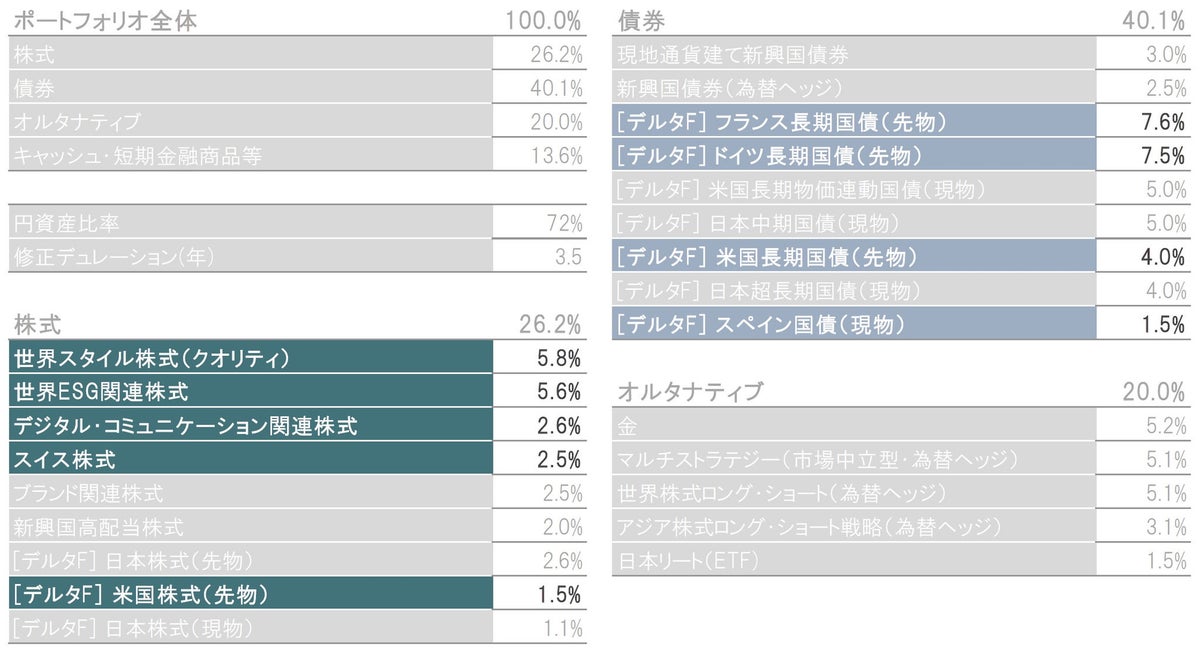Select the highlighted スイス株式 row
The height and width of the screenshot is (659, 1200).
tap(65, 460)
